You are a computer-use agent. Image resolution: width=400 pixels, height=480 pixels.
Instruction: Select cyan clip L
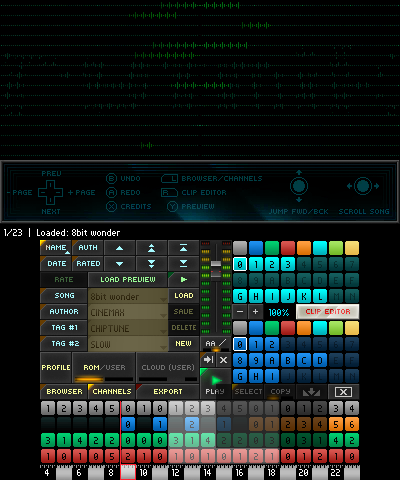click(x=320, y=296)
